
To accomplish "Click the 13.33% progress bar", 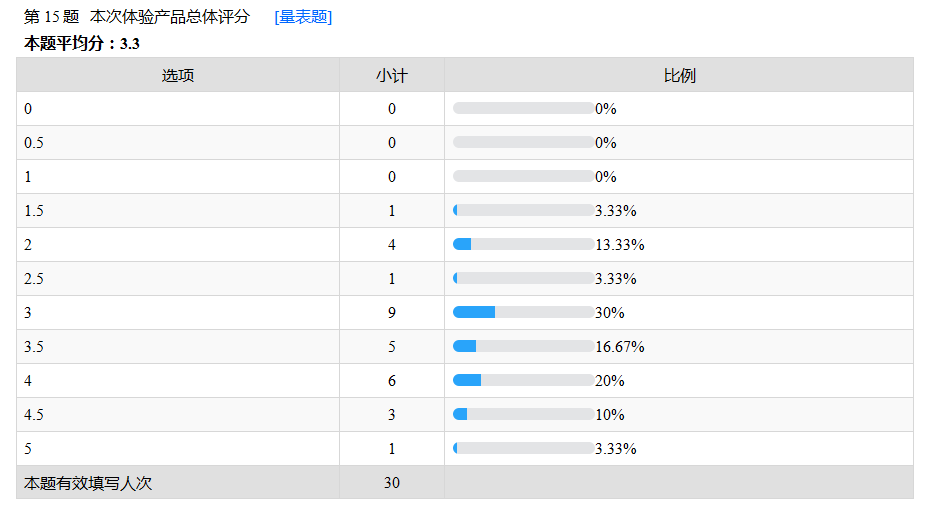I will coord(523,244).
